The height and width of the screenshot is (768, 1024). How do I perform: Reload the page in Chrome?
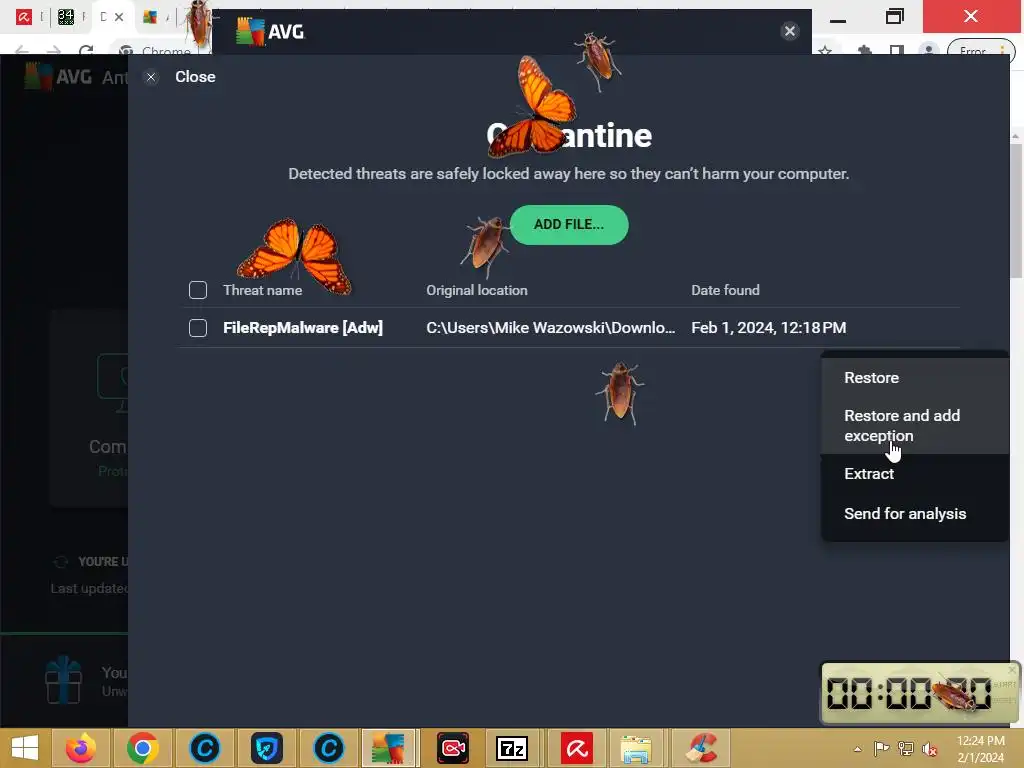tap(86, 50)
